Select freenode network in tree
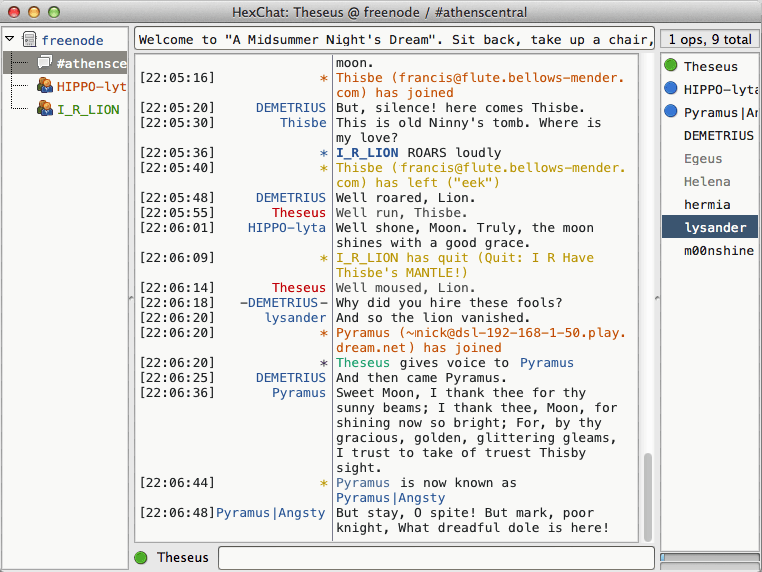The width and height of the screenshot is (762, 572). pos(72,40)
